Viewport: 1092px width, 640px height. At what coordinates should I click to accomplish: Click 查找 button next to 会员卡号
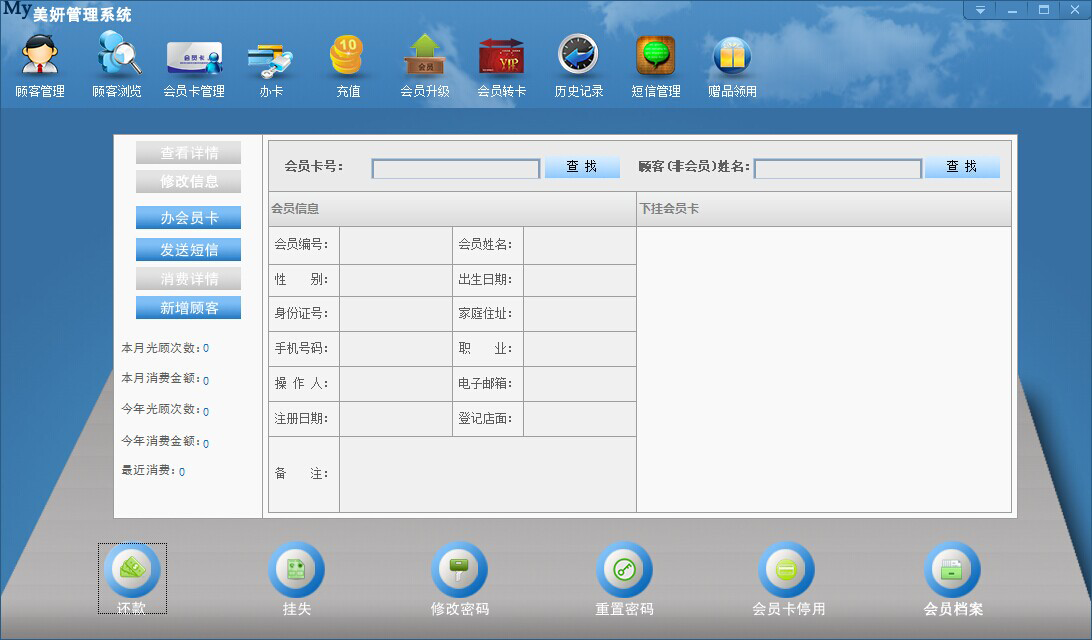582,166
